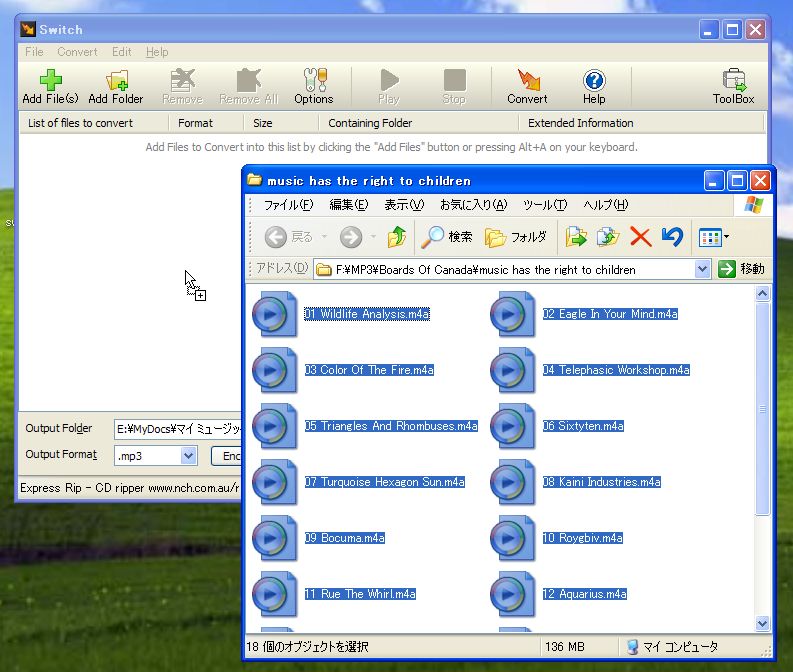Open the Forward button history dropdown arrow
Viewport: 793px width, 672px height.
click(373, 237)
